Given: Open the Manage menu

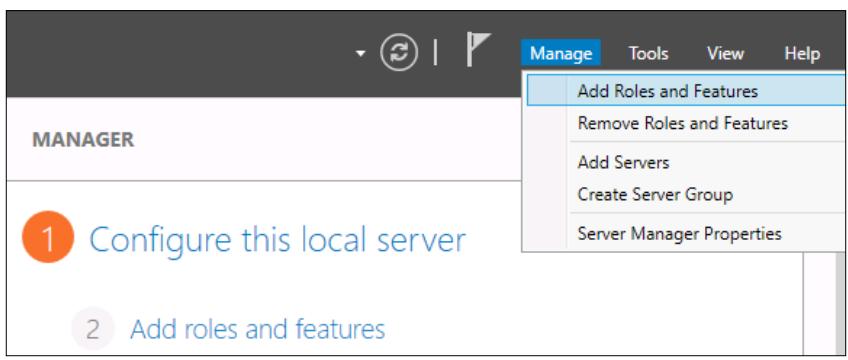Looking at the screenshot, I should coord(561,53).
